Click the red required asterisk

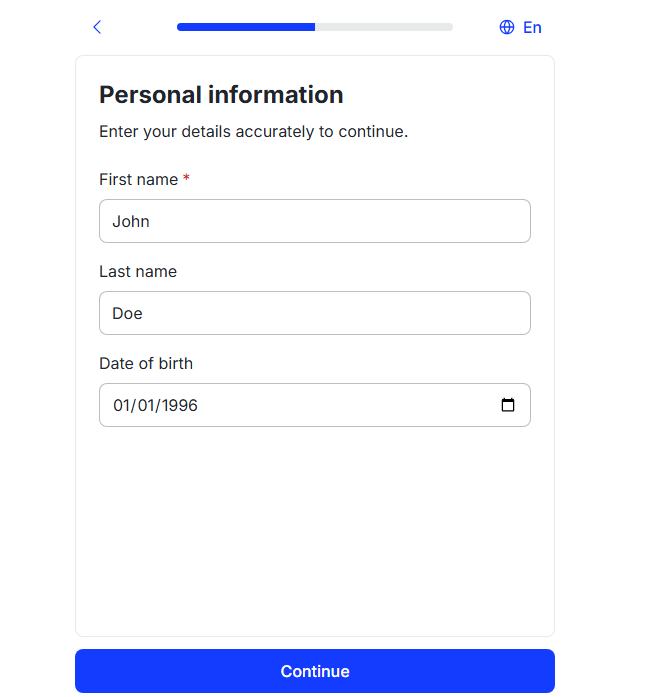186,180
